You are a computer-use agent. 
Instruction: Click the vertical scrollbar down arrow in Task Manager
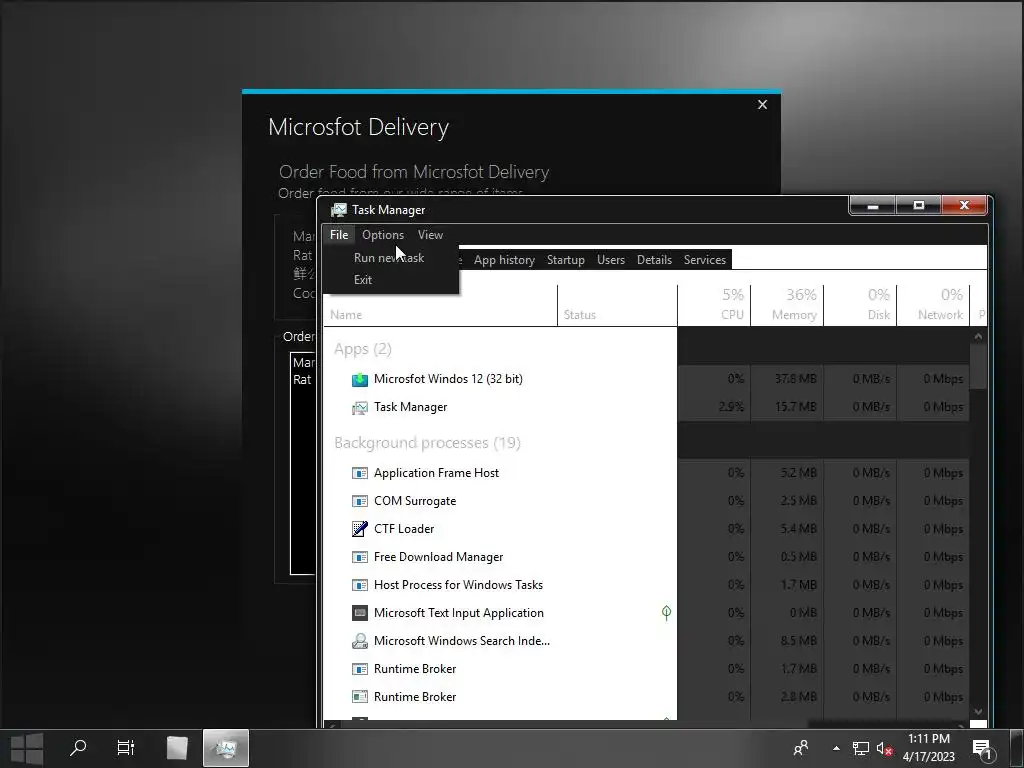(978, 711)
